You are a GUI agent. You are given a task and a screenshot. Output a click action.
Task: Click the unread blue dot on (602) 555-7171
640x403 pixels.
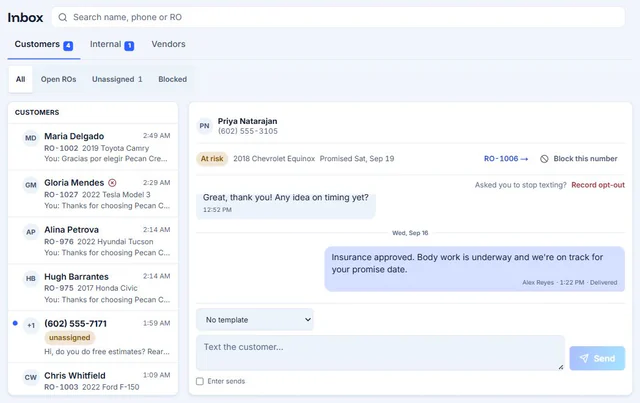[x=15, y=323]
